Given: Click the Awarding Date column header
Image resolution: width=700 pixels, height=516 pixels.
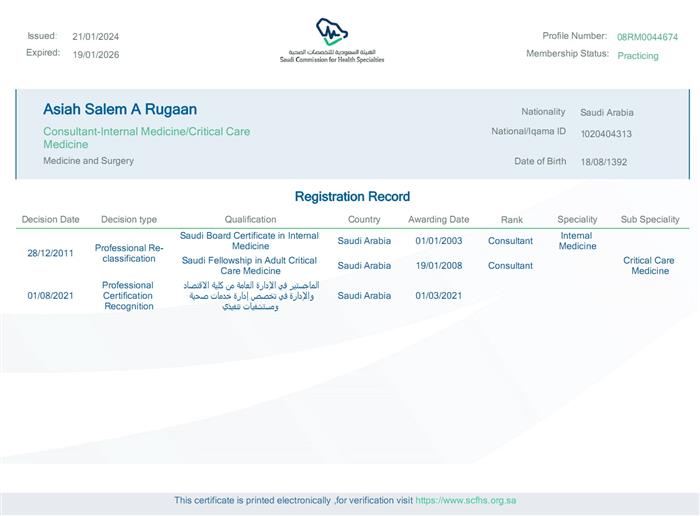Looking at the screenshot, I should click(438, 219).
